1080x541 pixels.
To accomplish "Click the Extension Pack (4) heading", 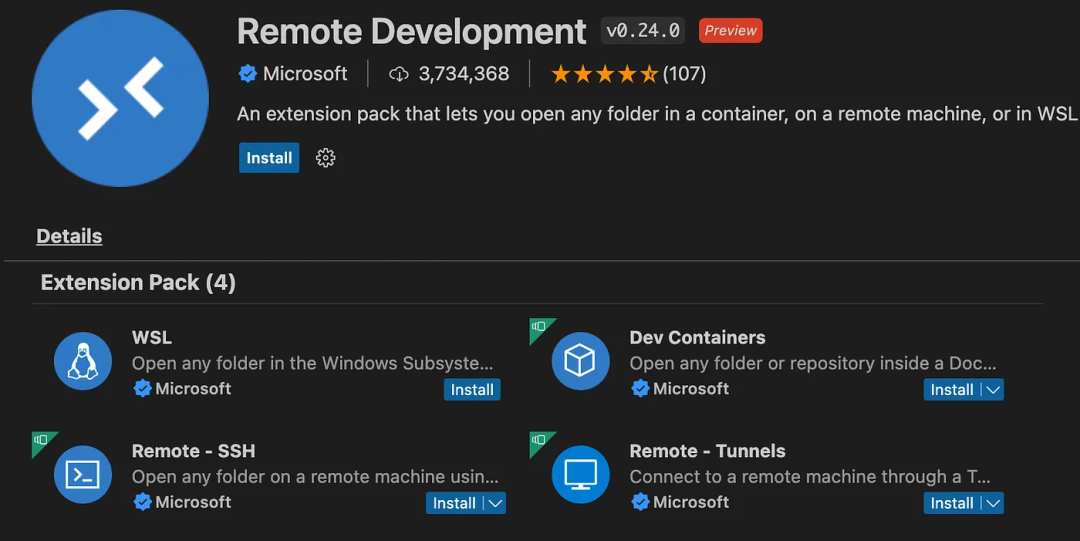I will click(x=138, y=283).
